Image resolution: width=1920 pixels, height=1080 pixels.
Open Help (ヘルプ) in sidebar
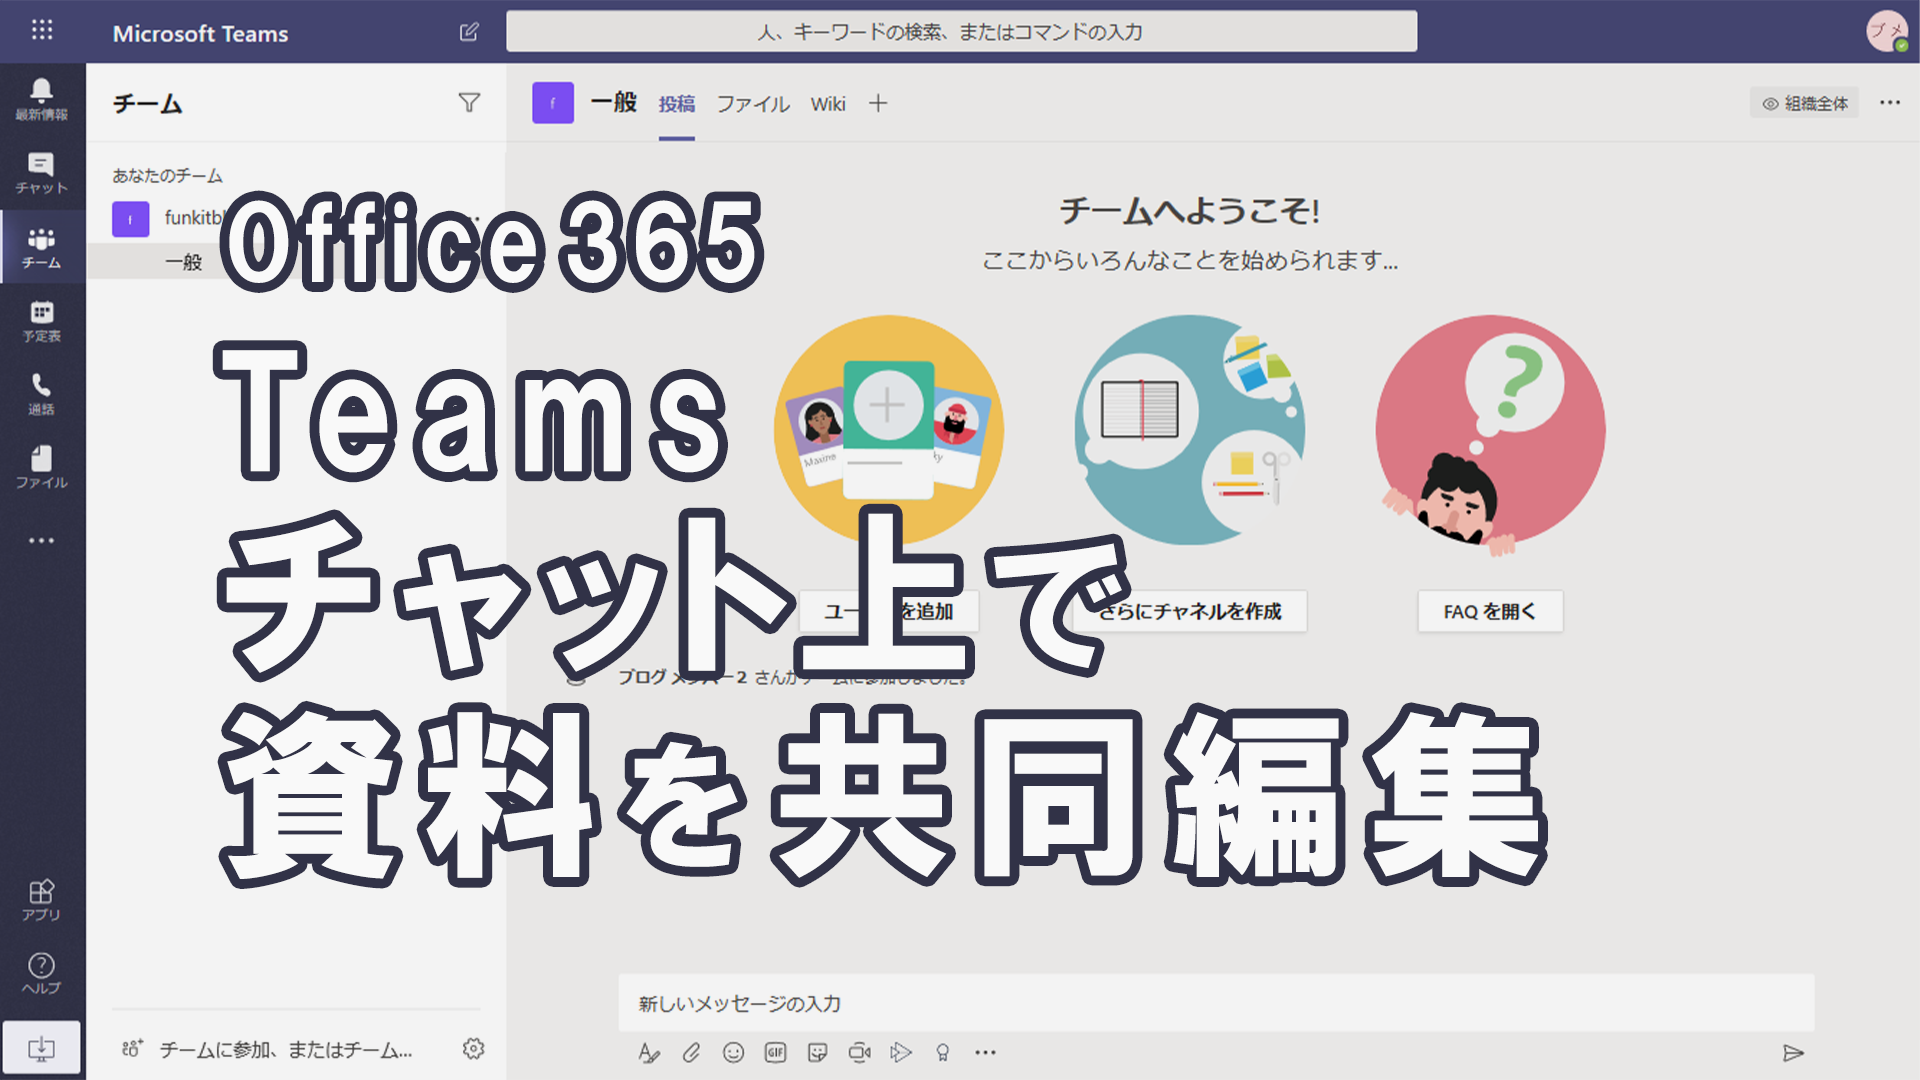(x=41, y=974)
